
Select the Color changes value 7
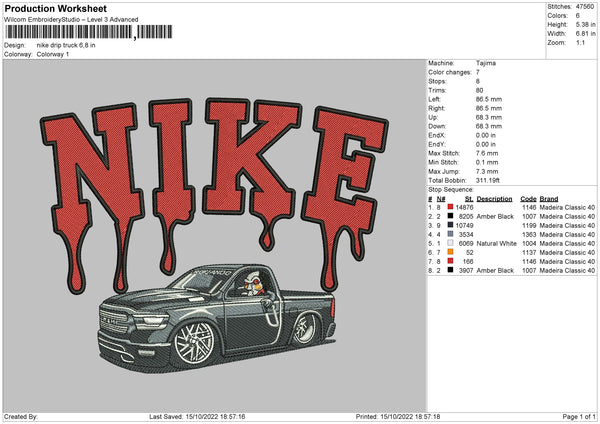(x=478, y=72)
